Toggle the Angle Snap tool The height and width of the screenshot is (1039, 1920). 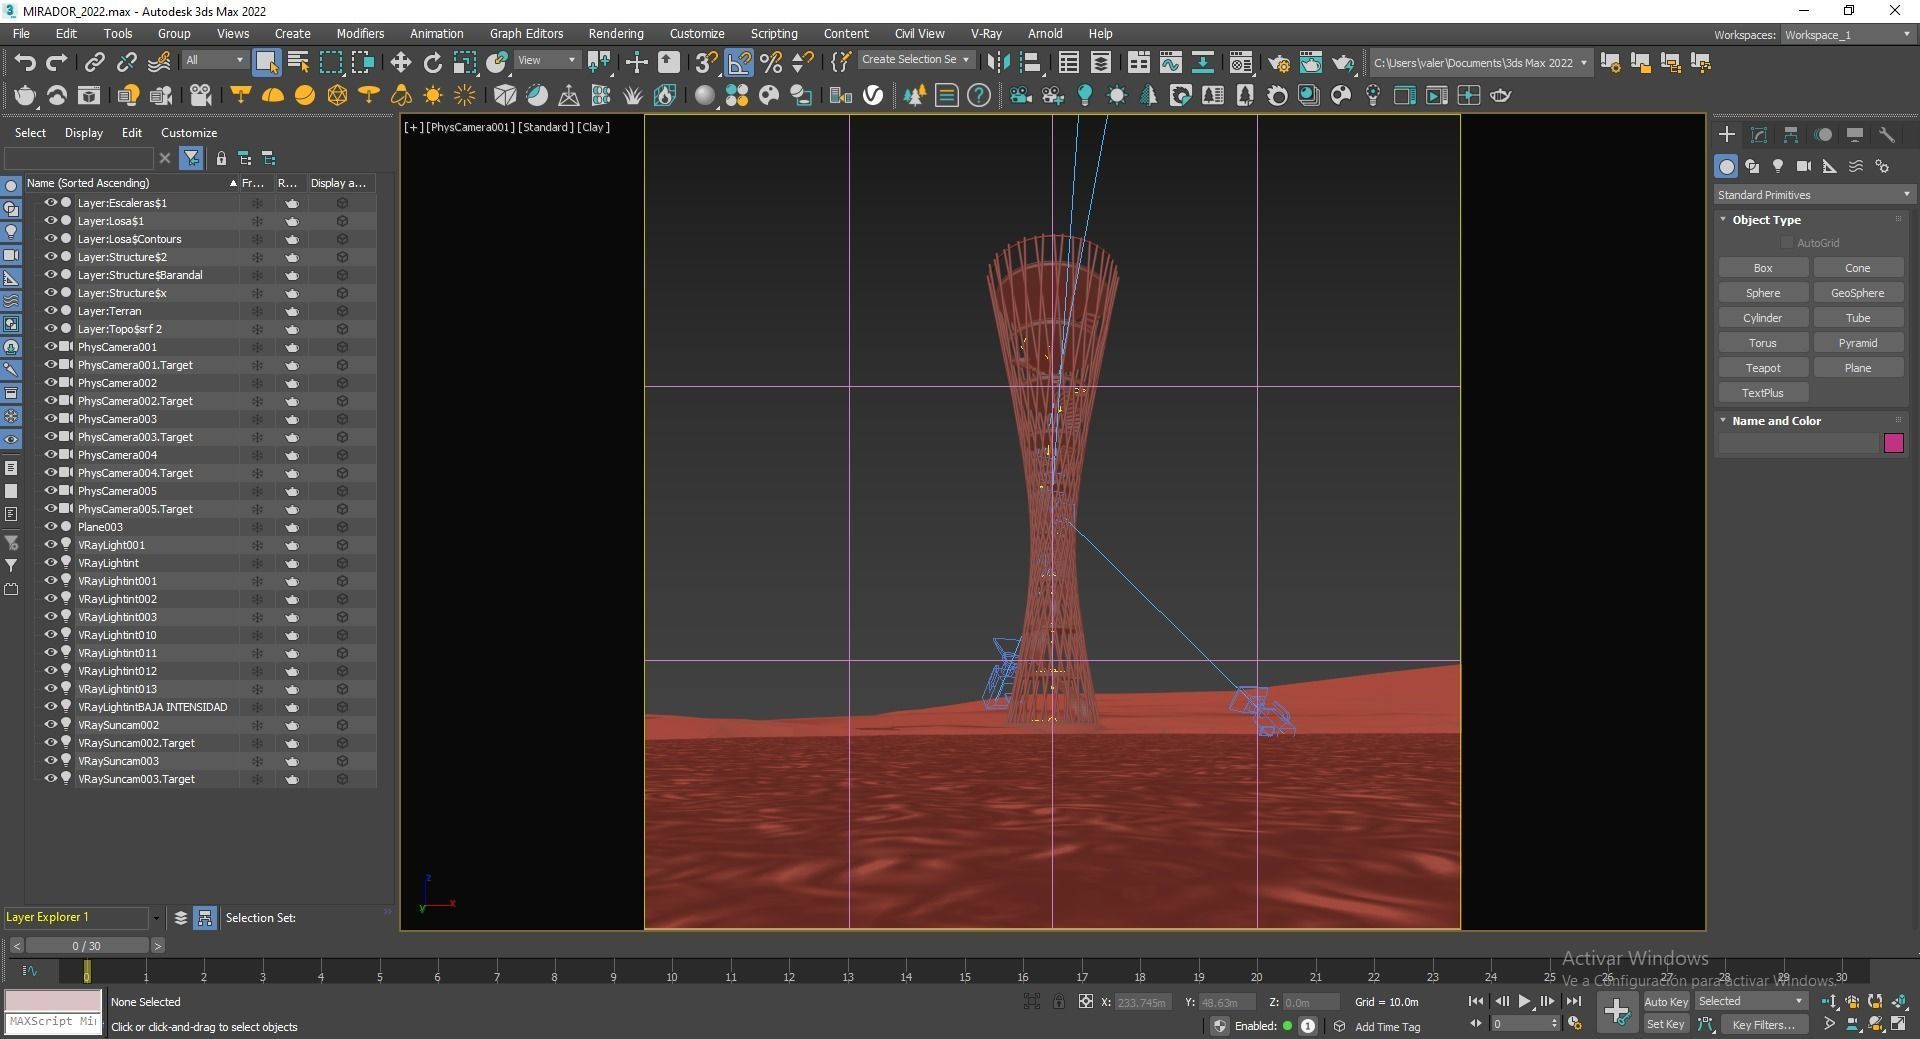(x=739, y=62)
